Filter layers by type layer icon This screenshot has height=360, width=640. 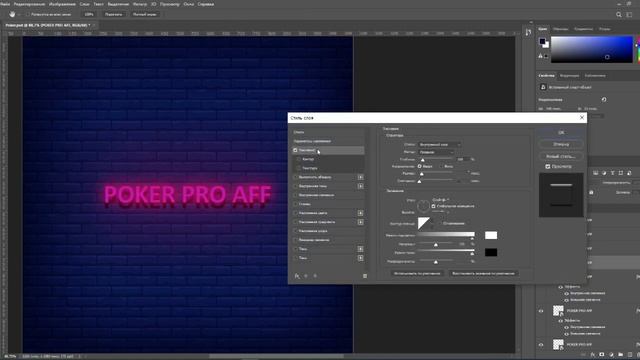(x=612, y=173)
